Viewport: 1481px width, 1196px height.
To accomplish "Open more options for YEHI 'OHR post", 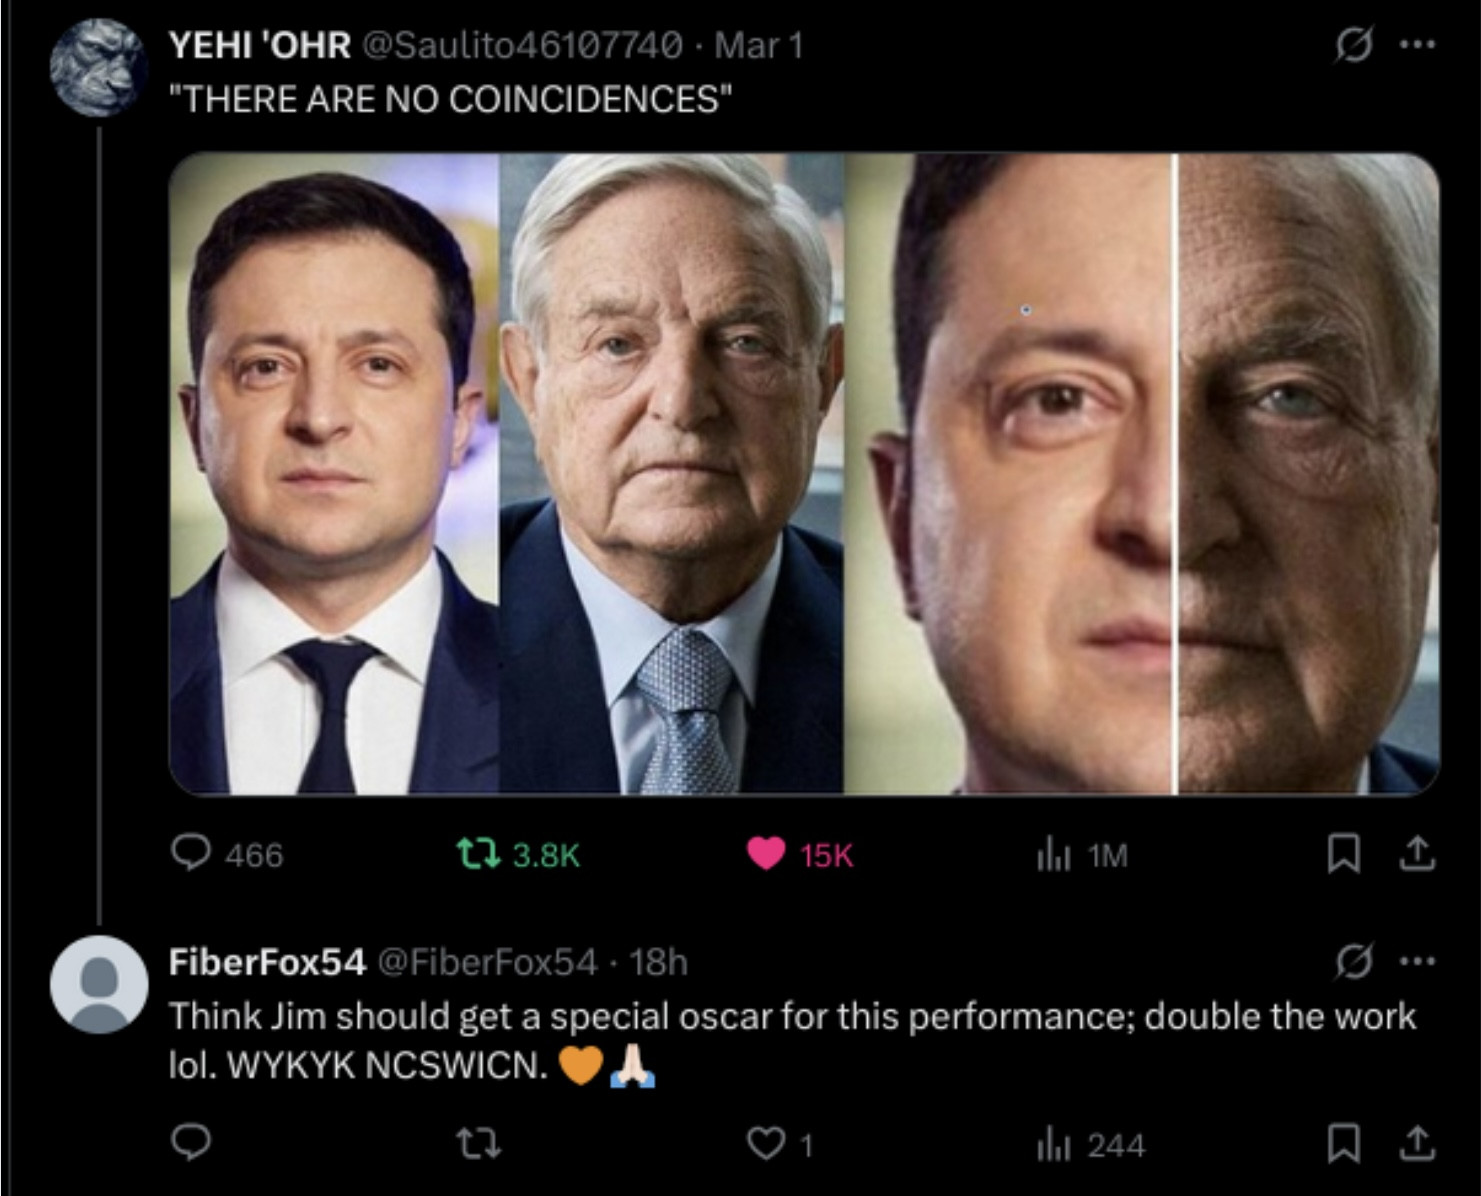I will 1418,44.
